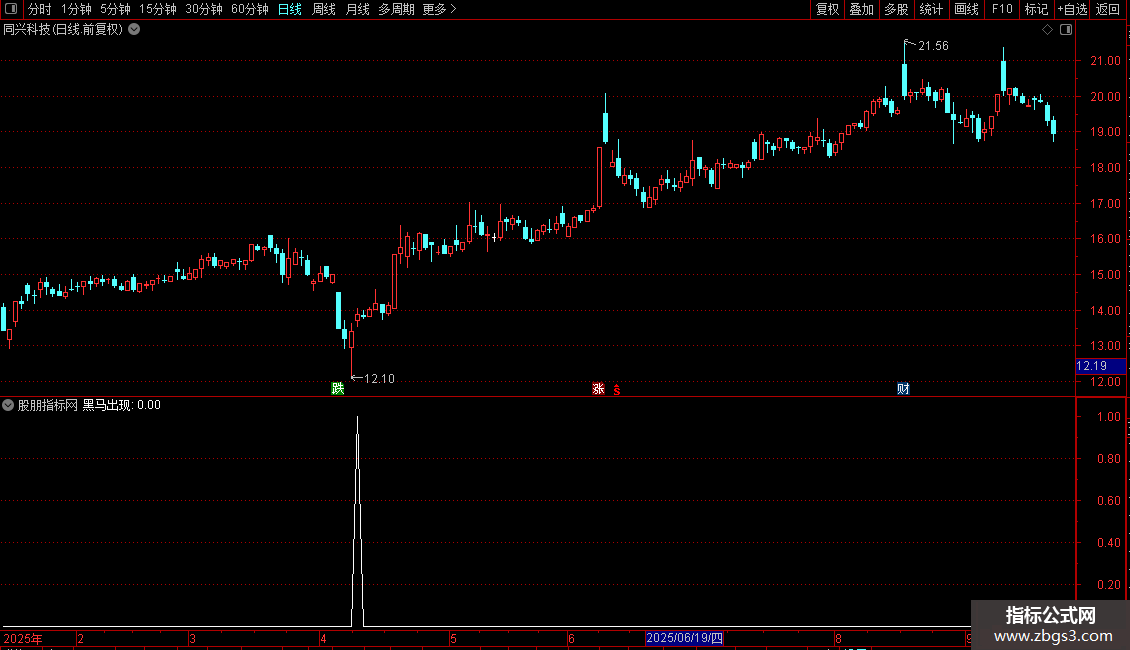The image size is (1130, 650).
Task: Select the 30分钟 period tab
Action: coord(203,9)
